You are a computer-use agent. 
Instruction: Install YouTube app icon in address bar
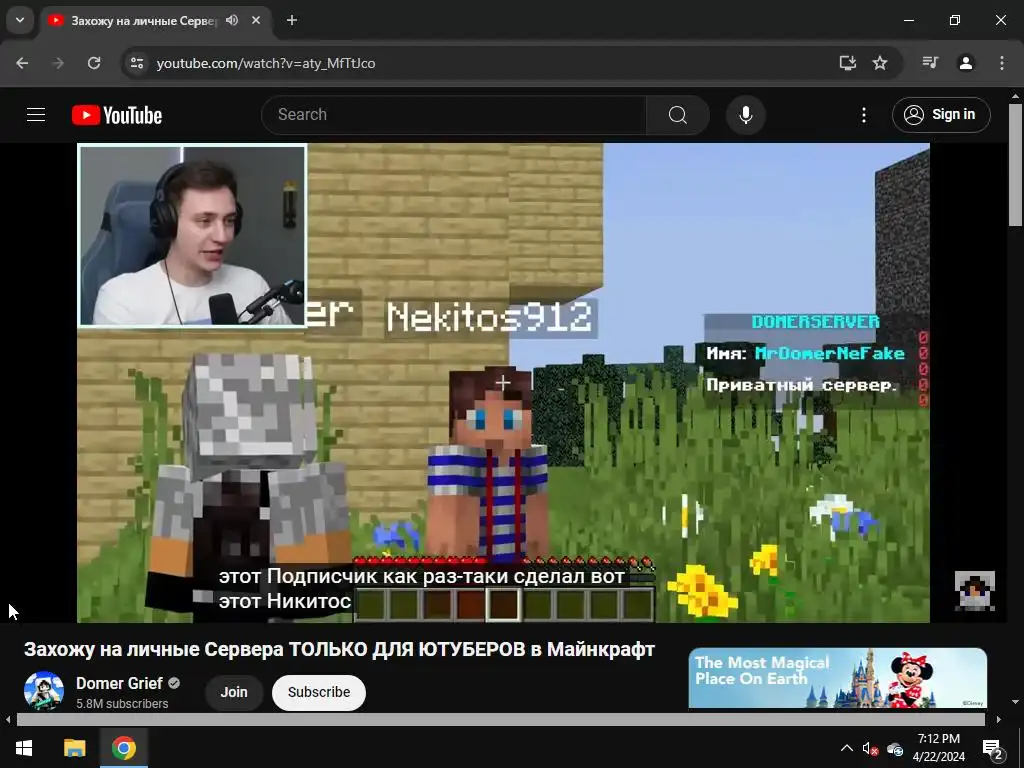[848, 63]
